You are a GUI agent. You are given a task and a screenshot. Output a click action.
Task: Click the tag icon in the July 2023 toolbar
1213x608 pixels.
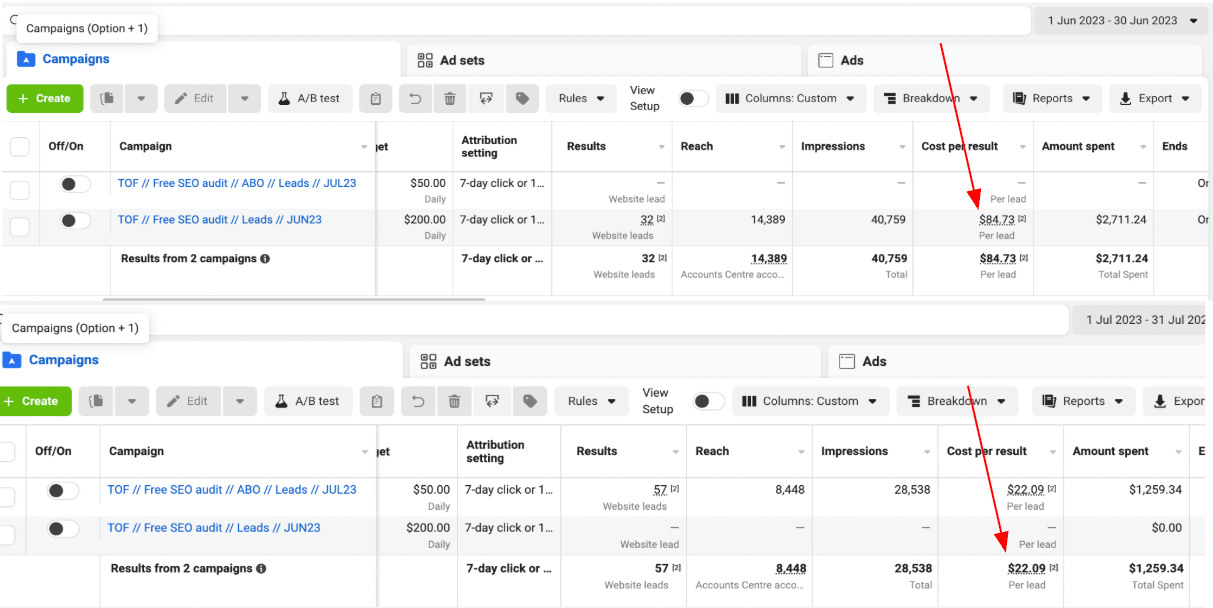[530, 401]
